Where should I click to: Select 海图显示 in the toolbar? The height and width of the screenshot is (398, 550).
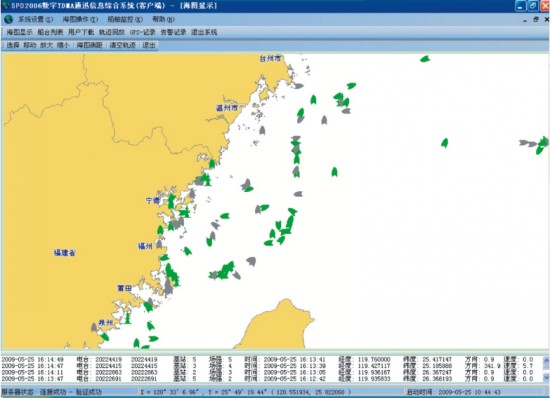click(20, 32)
